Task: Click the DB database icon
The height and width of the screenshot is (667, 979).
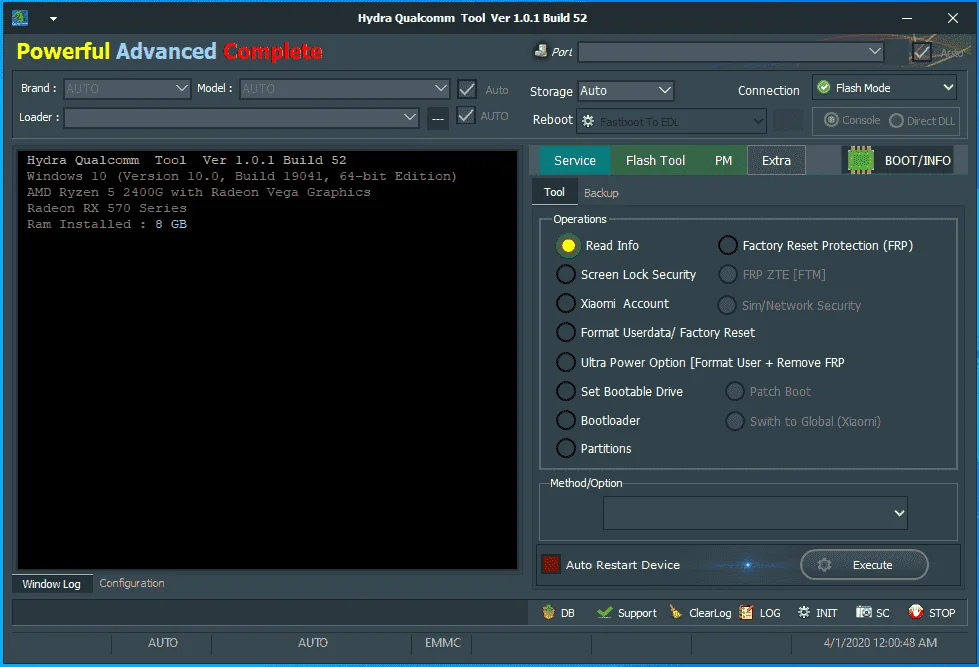Action: click(x=549, y=613)
